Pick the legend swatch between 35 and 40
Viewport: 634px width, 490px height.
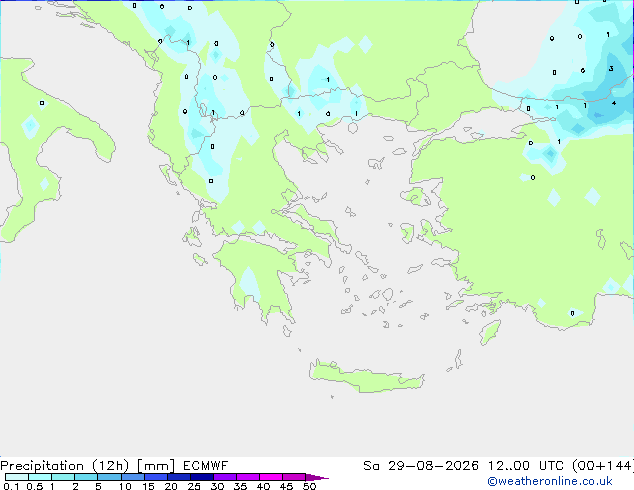pos(247,477)
